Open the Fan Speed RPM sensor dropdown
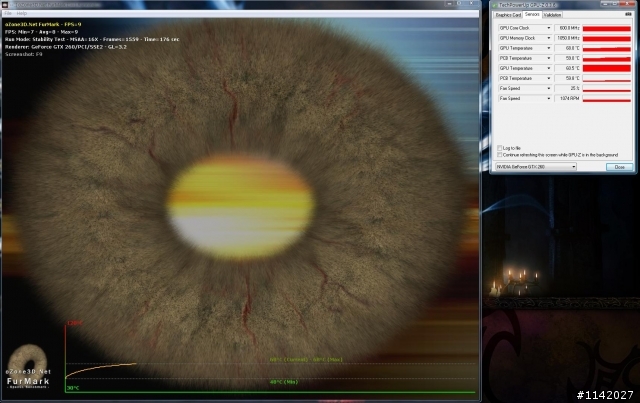 click(x=549, y=98)
